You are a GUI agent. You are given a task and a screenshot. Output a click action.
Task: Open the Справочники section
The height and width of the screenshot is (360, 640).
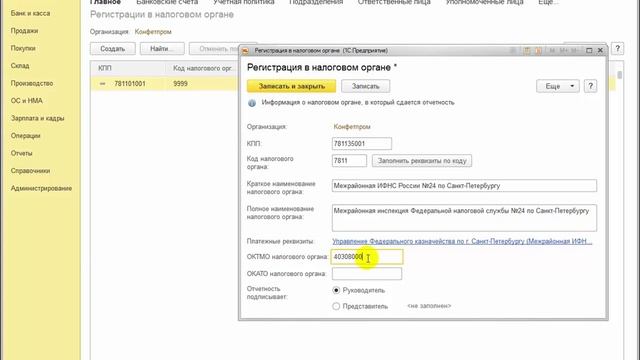click(x=31, y=171)
